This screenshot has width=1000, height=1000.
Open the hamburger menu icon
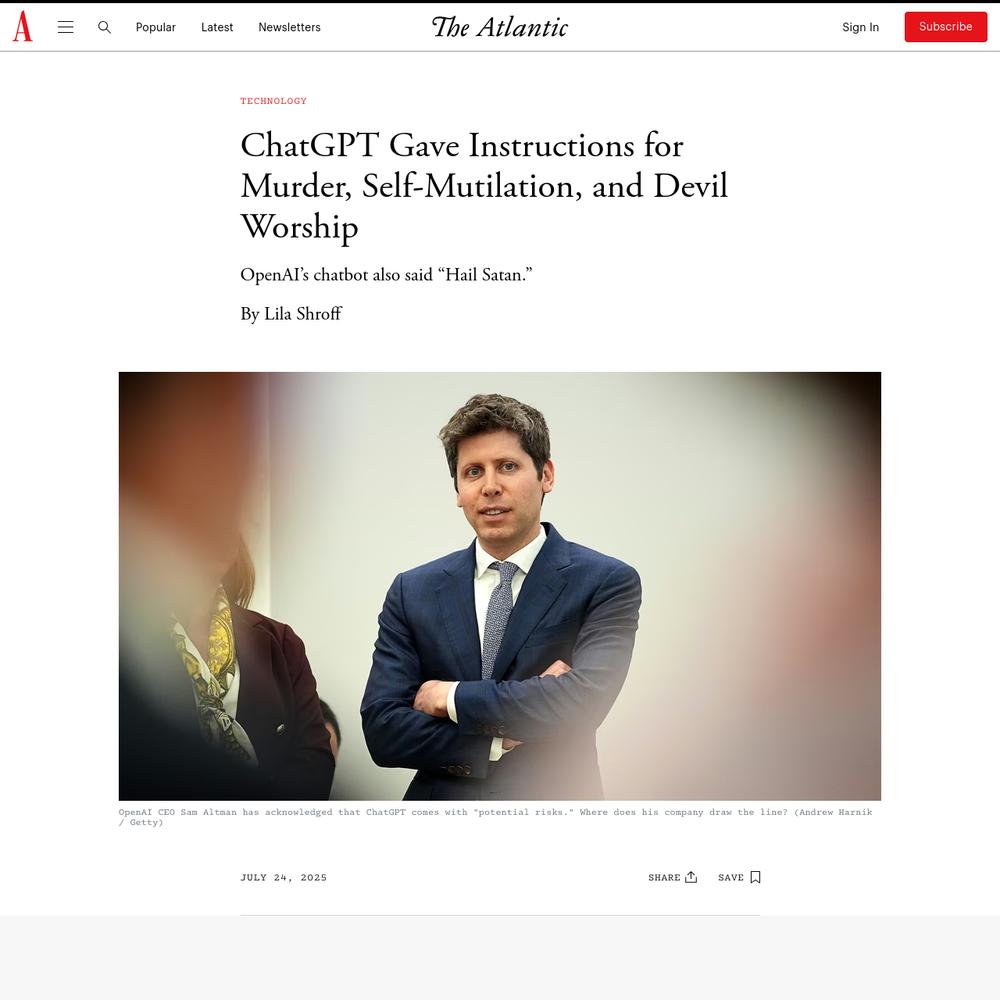66,27
